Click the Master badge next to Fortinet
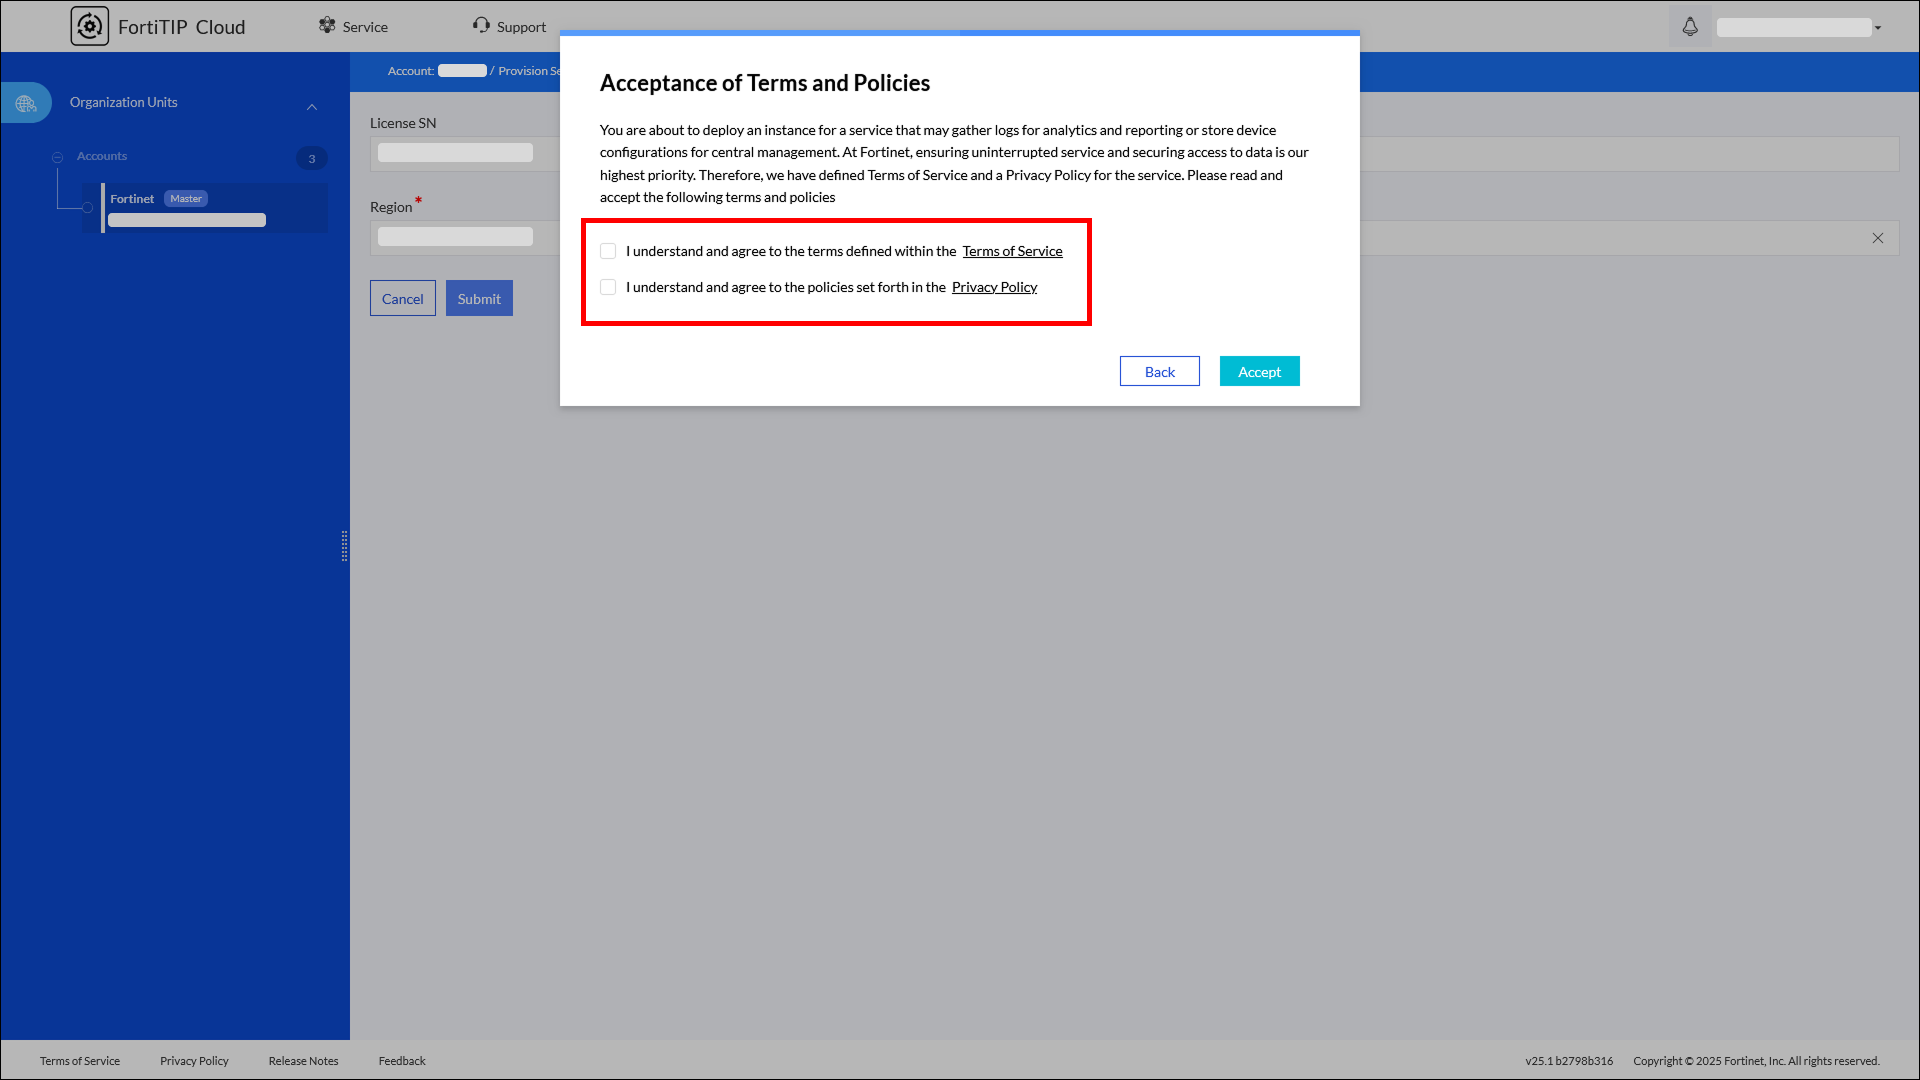This screenshot has width=1920, height=1080. tap(186, 199)
